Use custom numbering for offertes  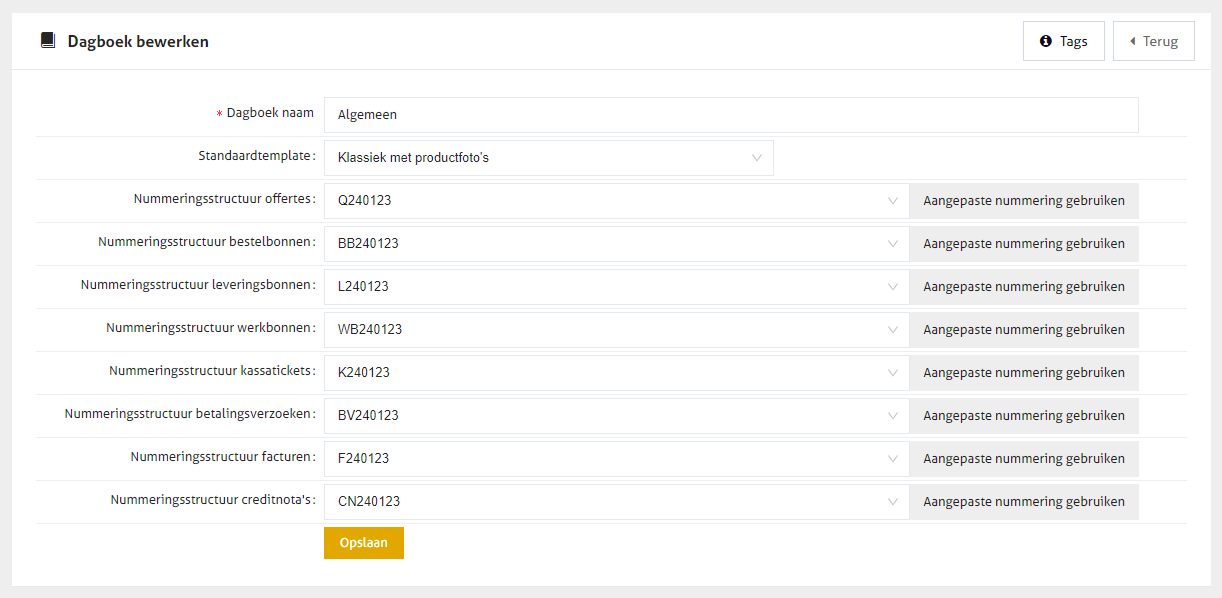pos(1023,201)
